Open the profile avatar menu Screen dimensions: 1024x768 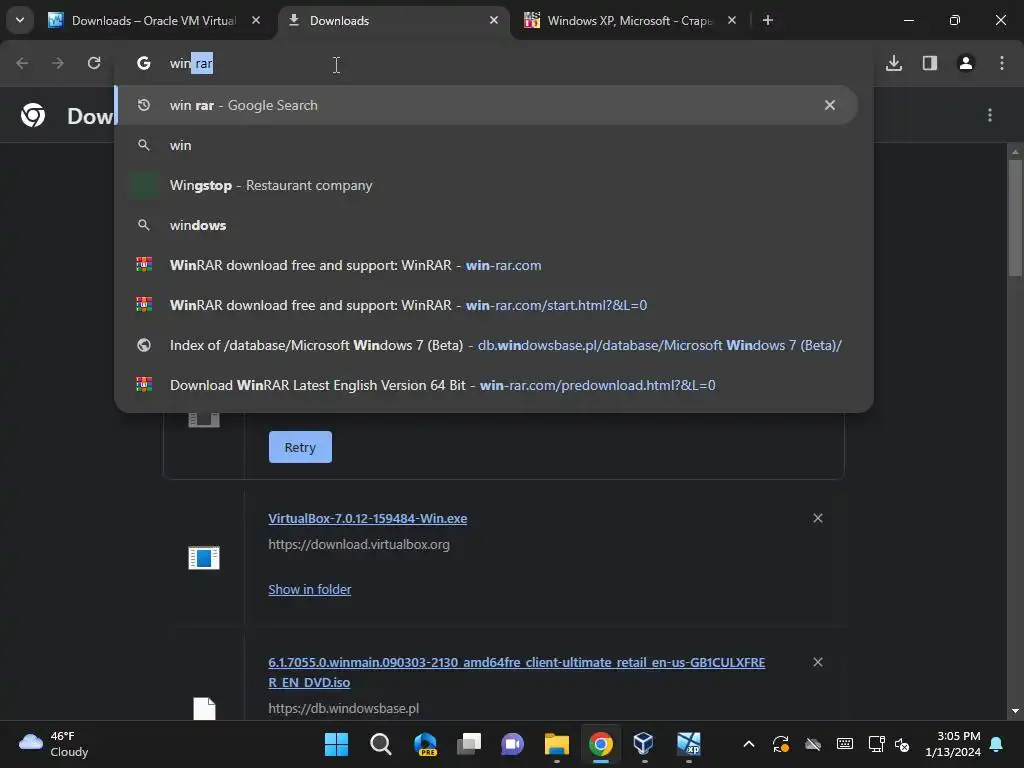[x=966, y=63]
